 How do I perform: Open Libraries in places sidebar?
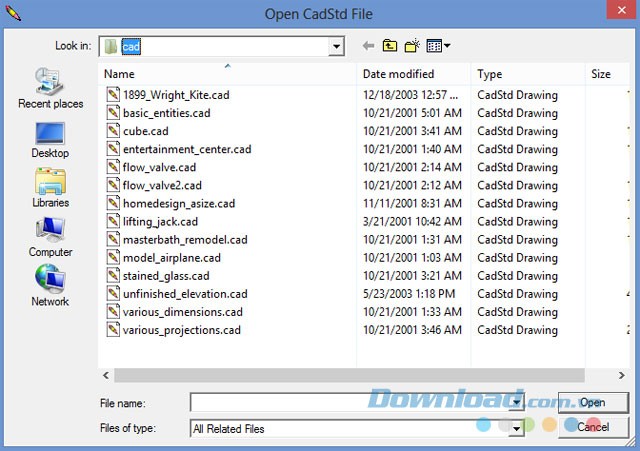pos(50,187)
